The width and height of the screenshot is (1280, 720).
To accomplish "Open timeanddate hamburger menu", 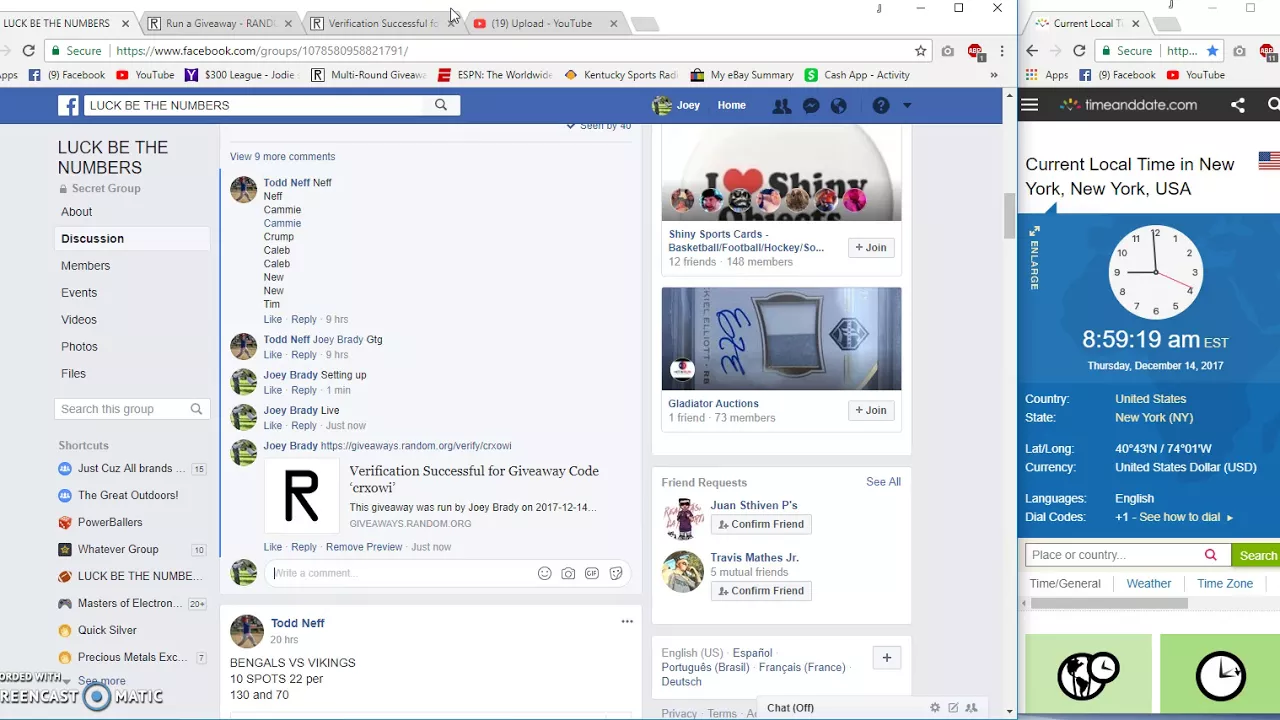I will [x=1030, y=104].
